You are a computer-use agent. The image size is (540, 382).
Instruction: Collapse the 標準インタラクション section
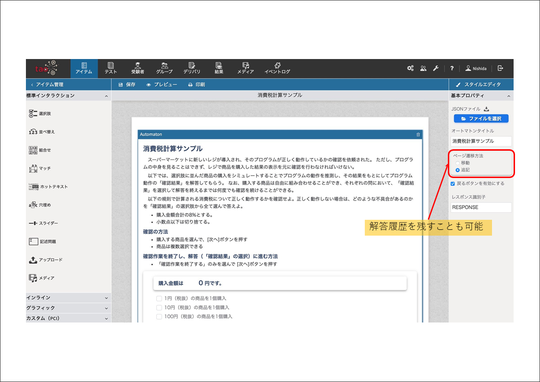(106, 96)
